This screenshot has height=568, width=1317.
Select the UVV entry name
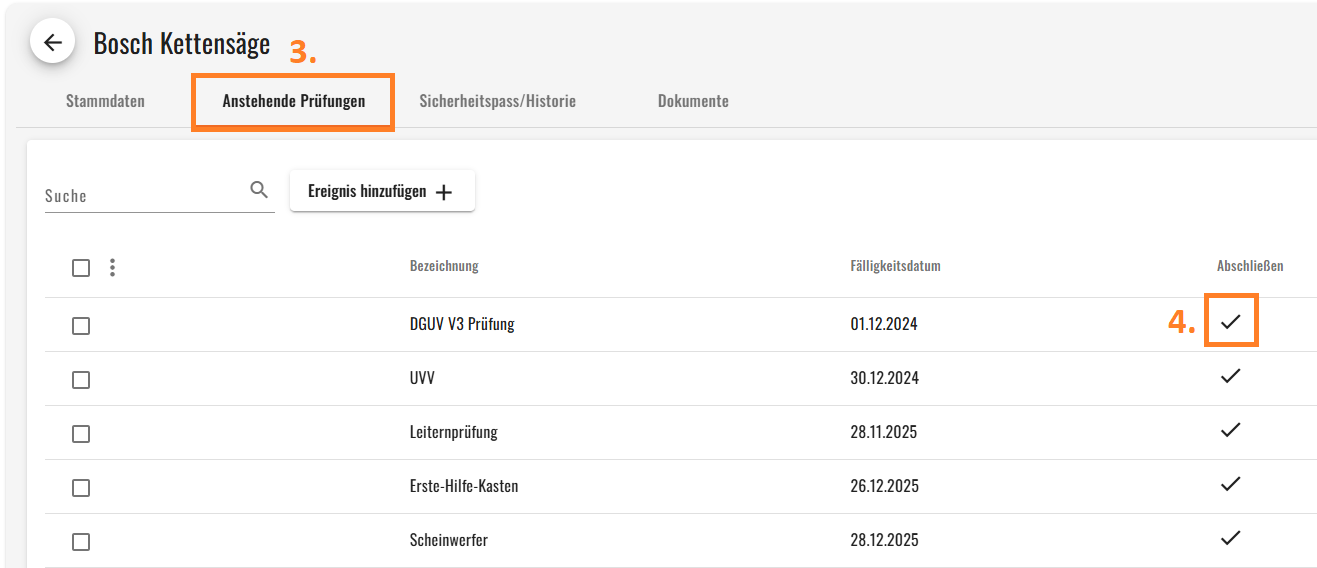422,378
